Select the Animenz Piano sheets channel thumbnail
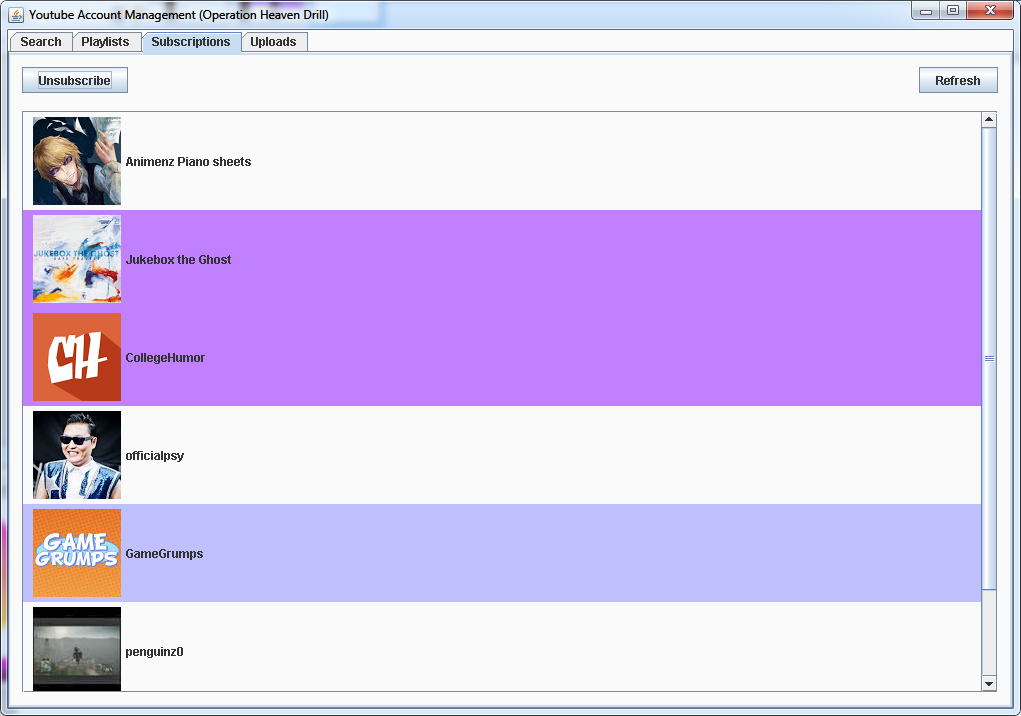This screenshot has height=716, width=1021. coord(77,161)
